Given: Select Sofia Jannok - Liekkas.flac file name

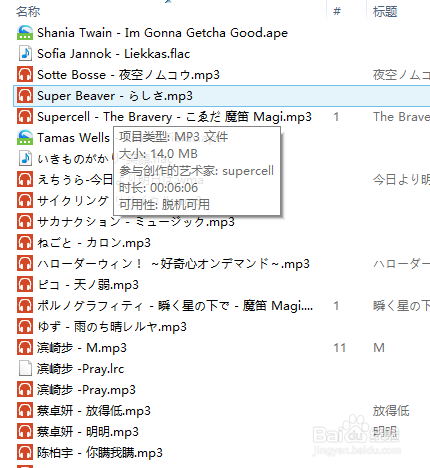Looking at the screenshot, I should click(x=114, y=54).
